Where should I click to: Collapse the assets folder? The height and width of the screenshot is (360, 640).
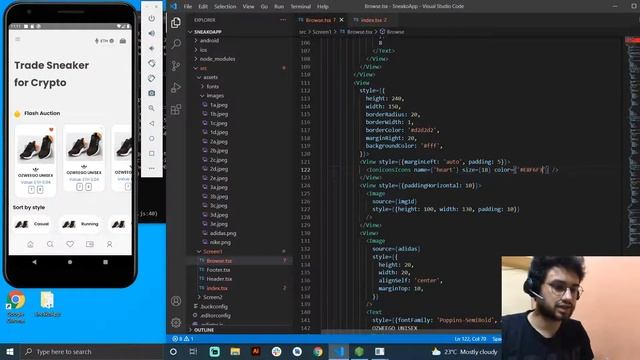tap(210, 77)
